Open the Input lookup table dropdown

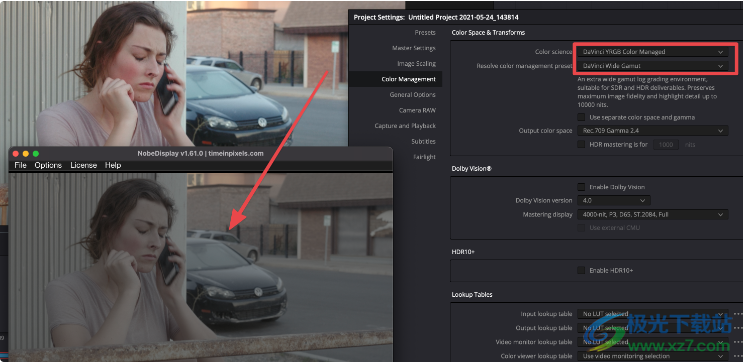pos(652,314)
